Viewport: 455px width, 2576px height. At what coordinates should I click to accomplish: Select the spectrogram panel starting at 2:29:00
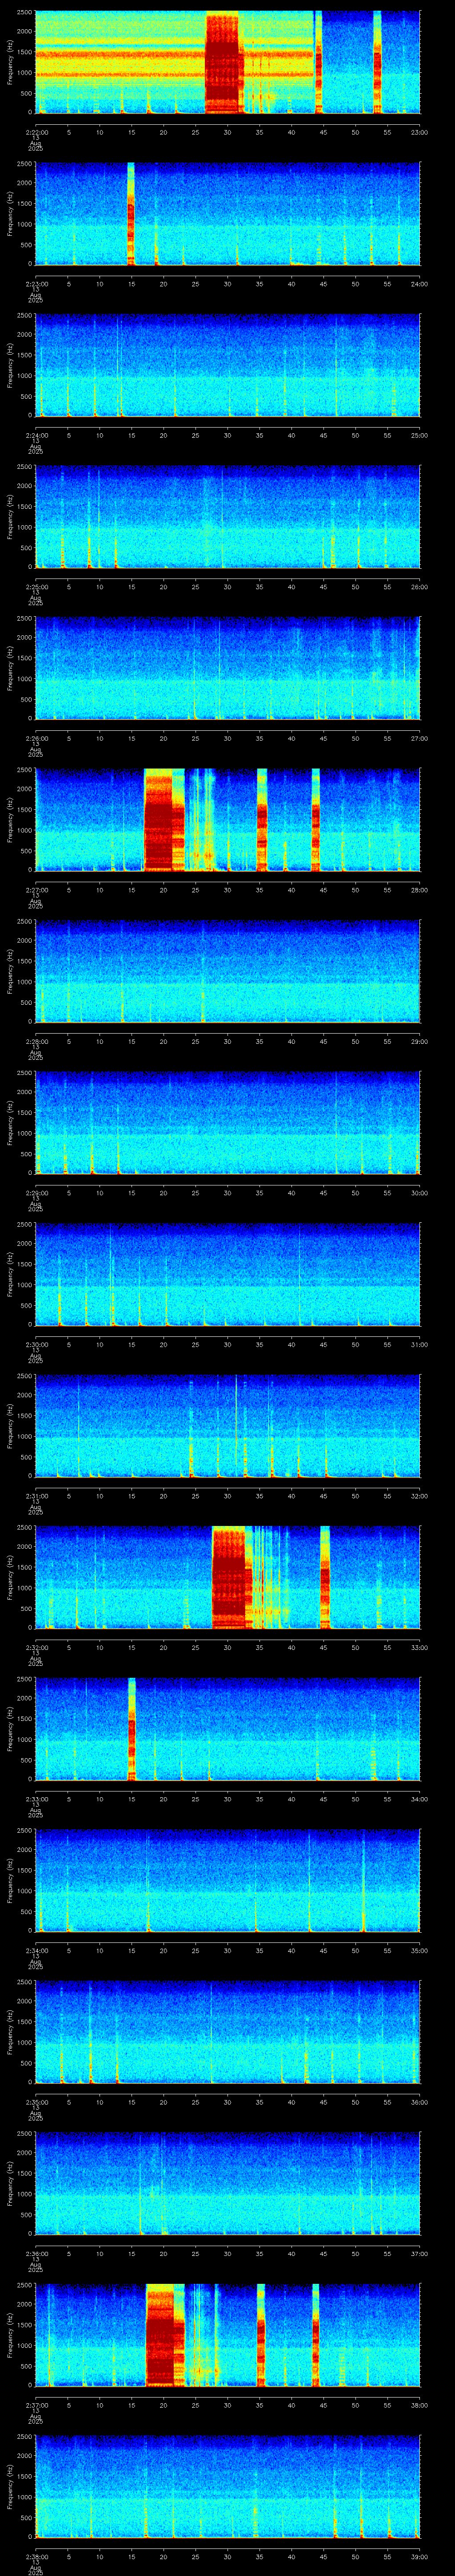(227, 1123)
